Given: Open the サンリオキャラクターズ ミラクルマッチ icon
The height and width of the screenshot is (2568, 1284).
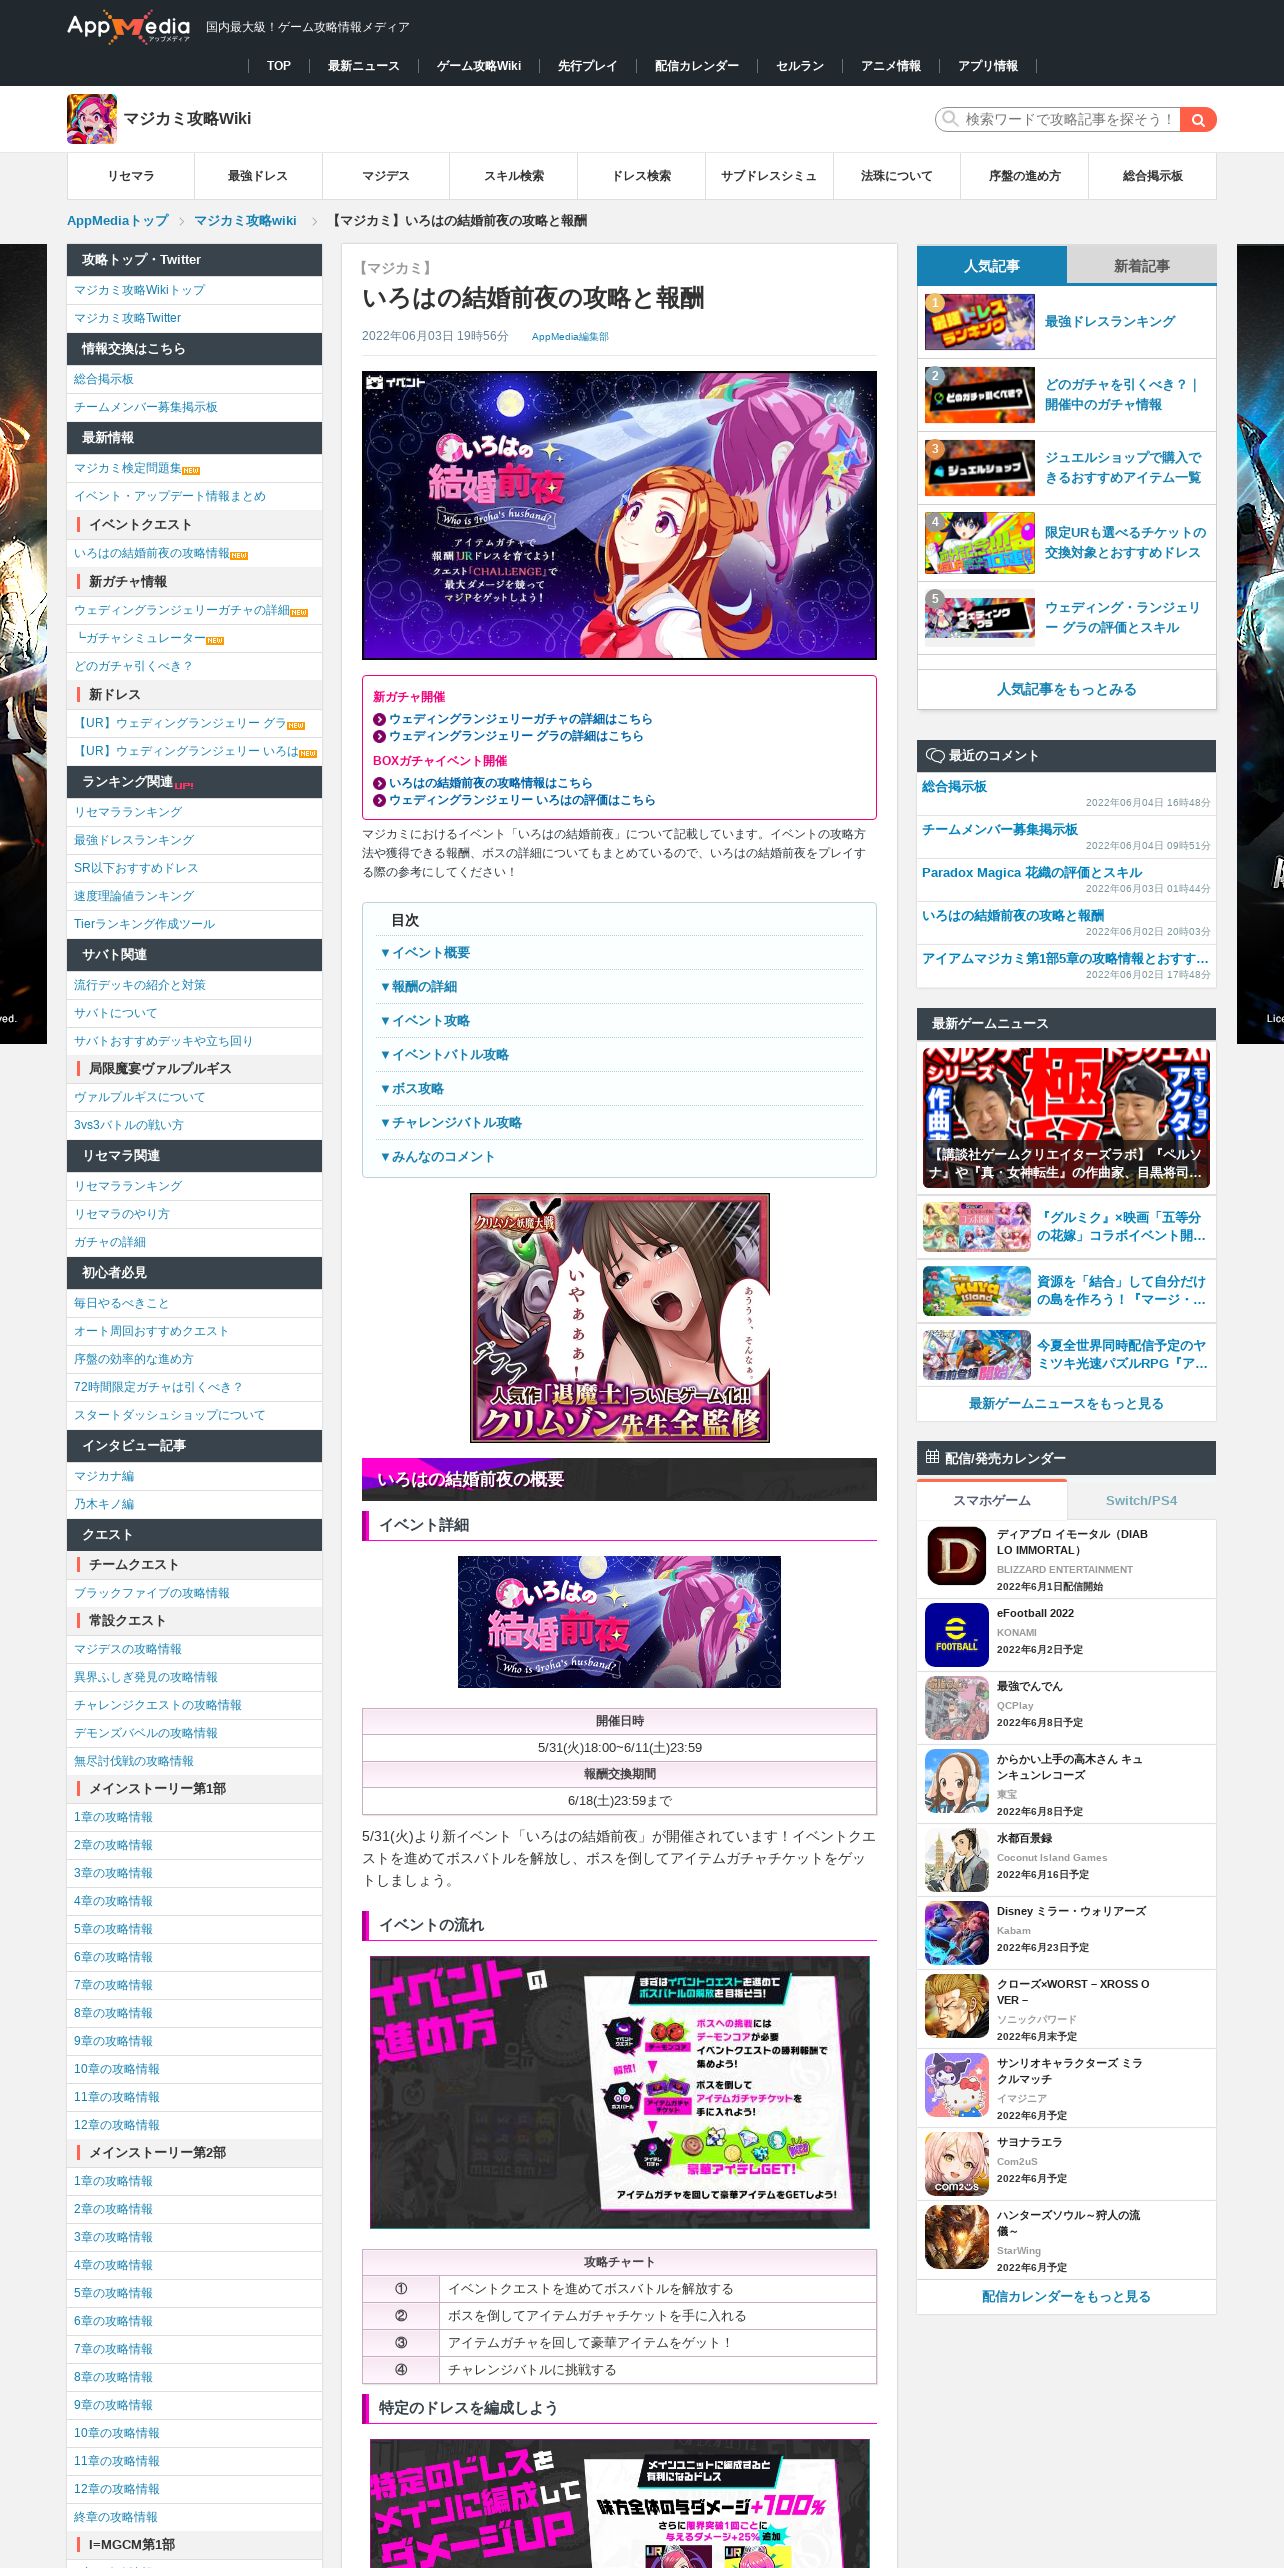Looking at the screenshot, I should [x=956, y=2085].
